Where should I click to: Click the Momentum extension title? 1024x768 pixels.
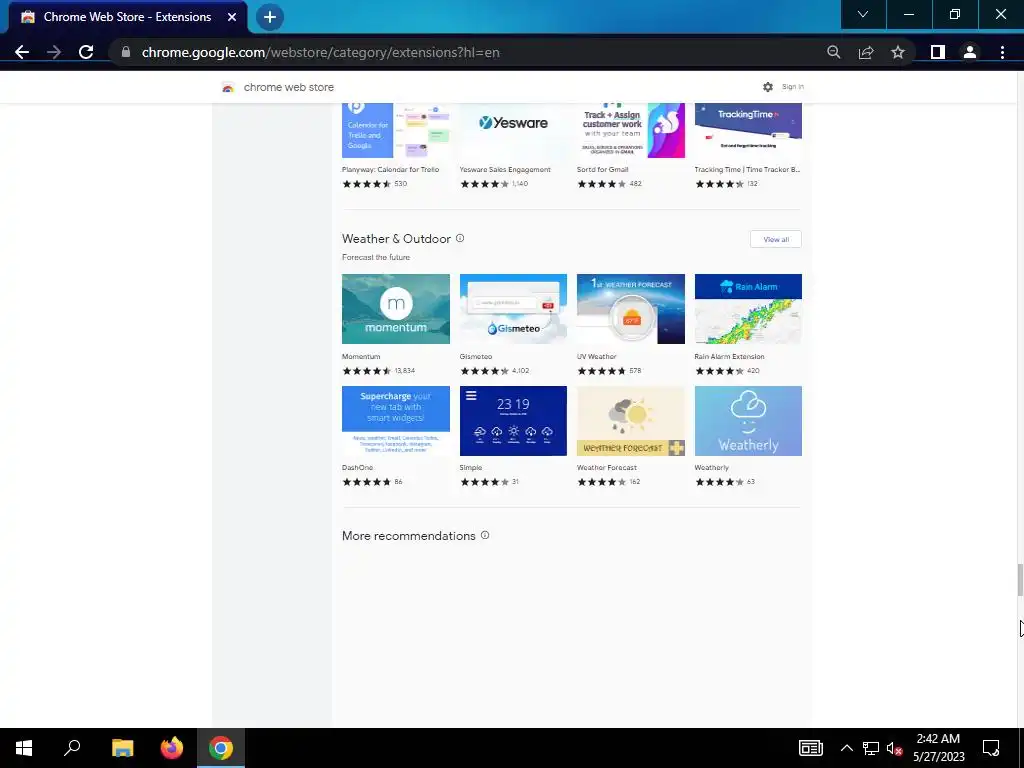[x=360, y=357]
